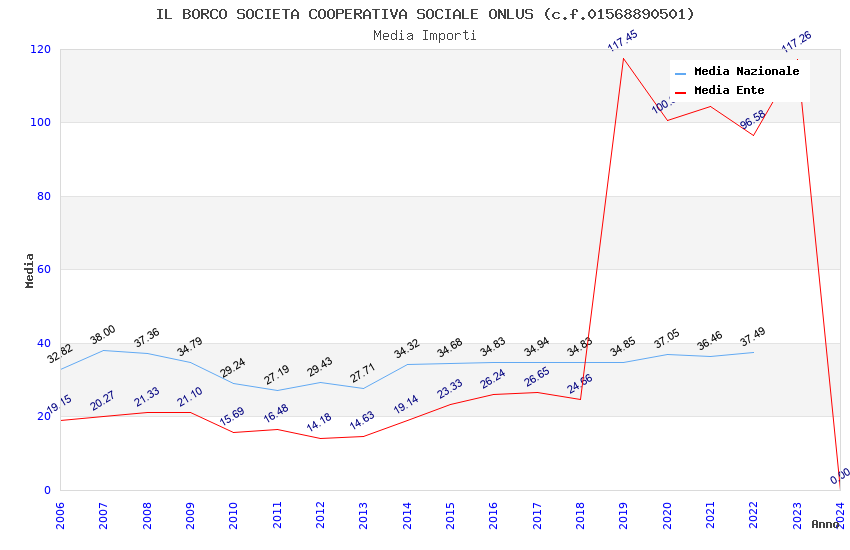850x550 pixels.
Task: Click the 15.69 data label
Action: click(232, 416)
